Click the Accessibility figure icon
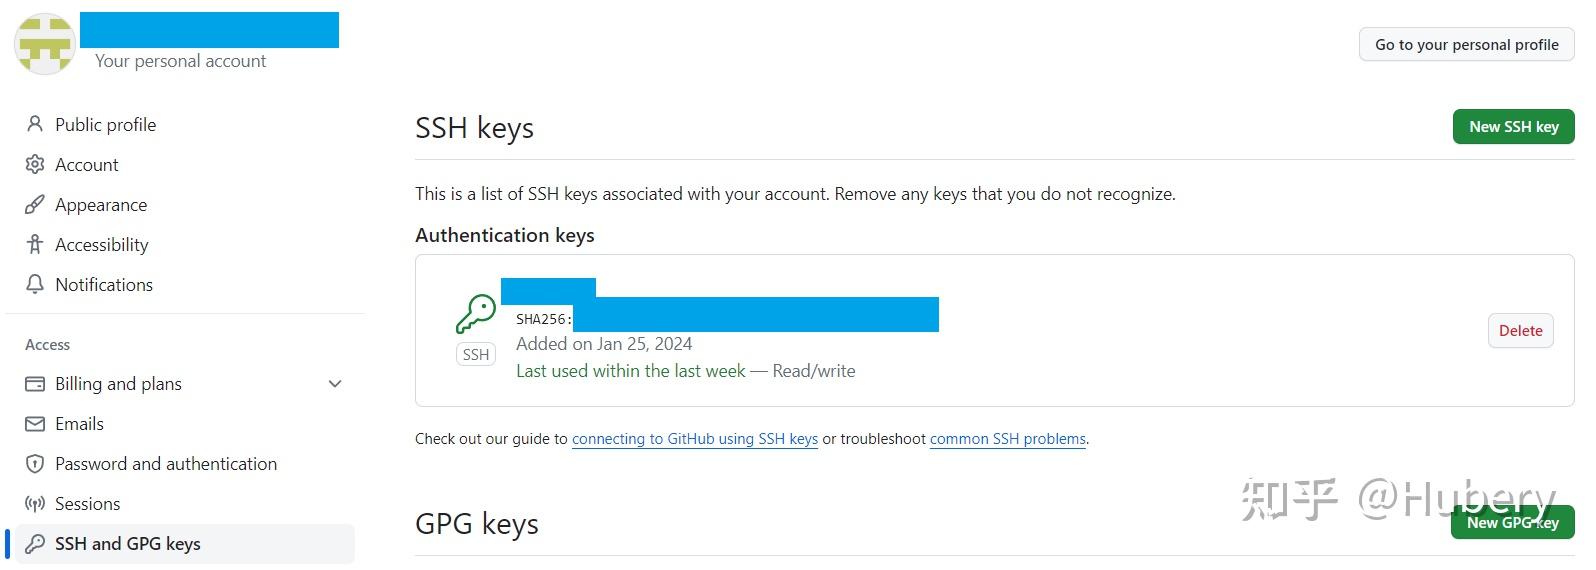 point(35,244)
